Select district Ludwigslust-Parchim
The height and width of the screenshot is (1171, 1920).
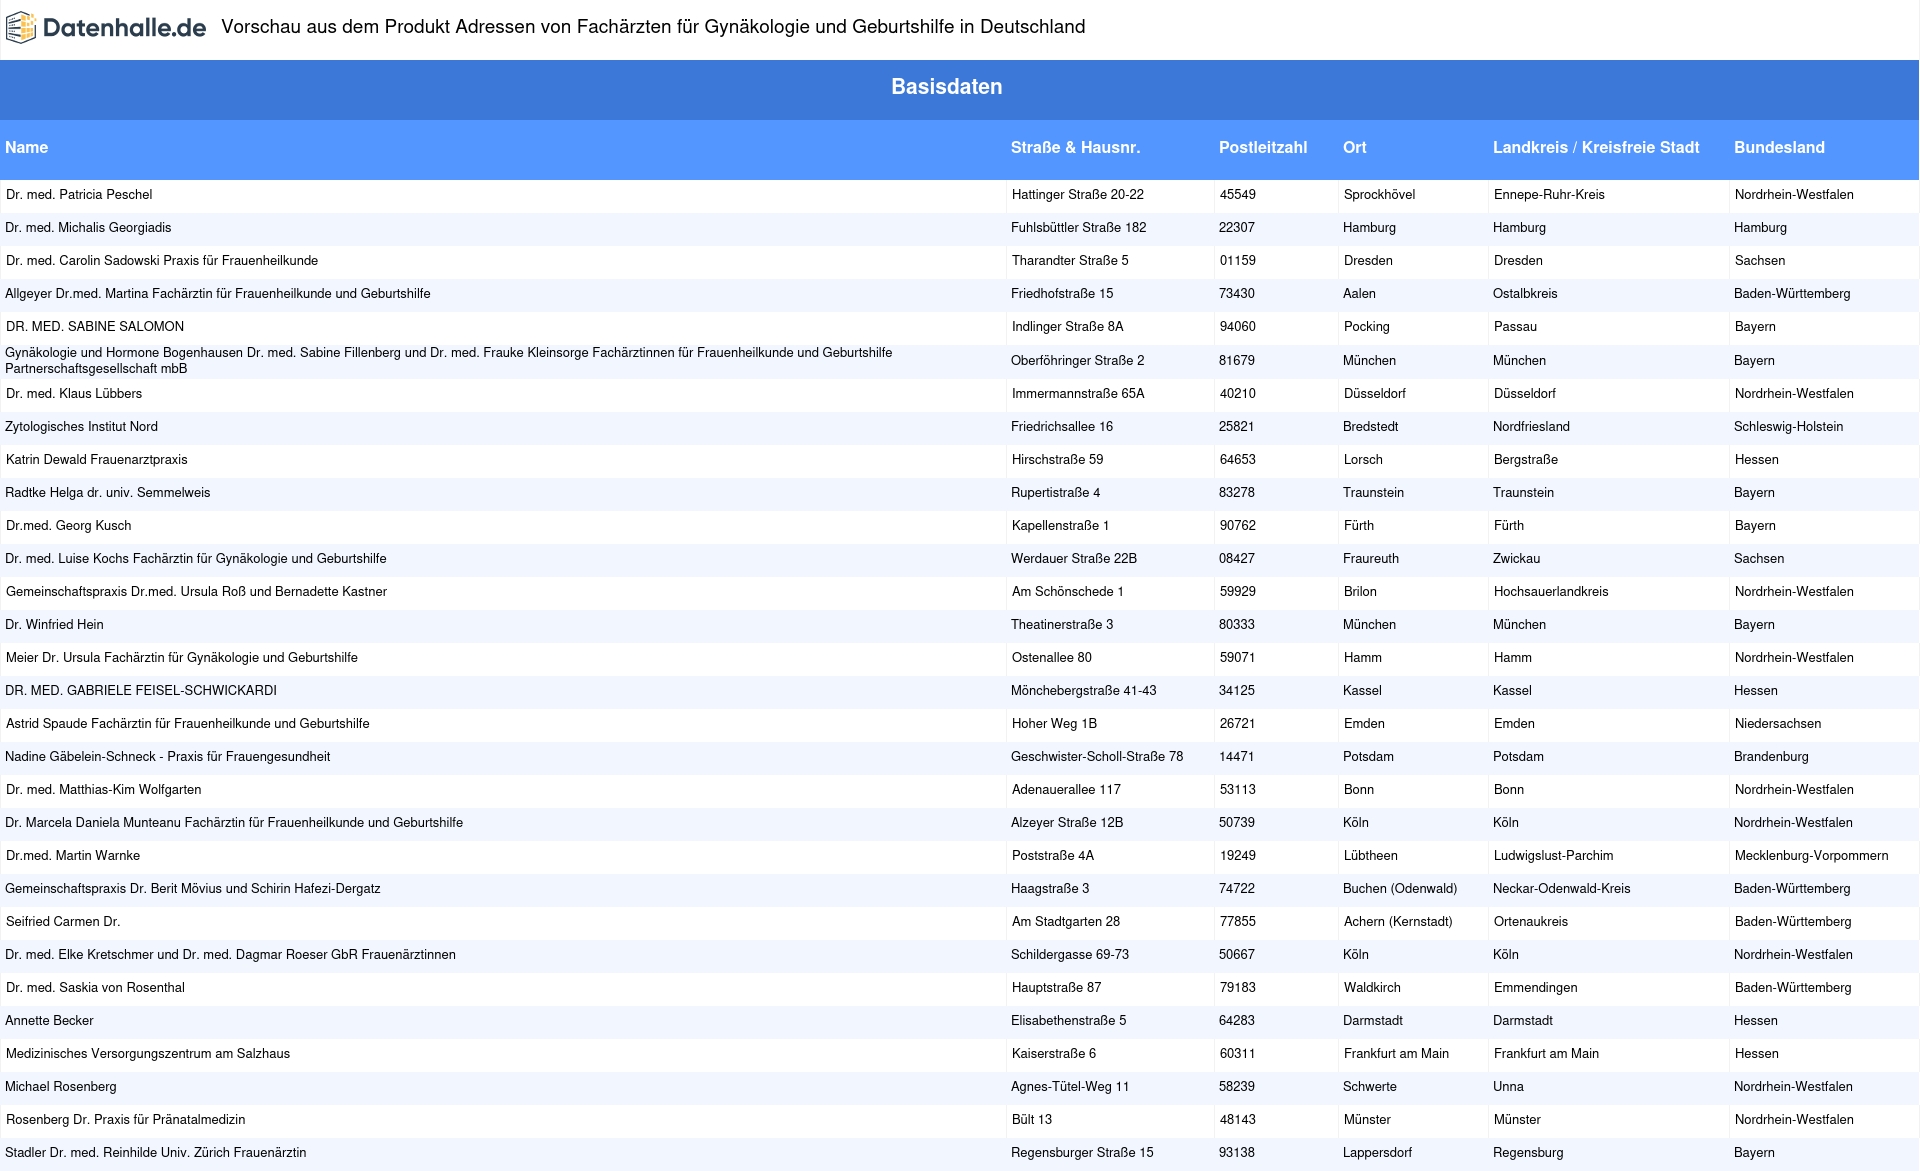[x=1554, y=856]
